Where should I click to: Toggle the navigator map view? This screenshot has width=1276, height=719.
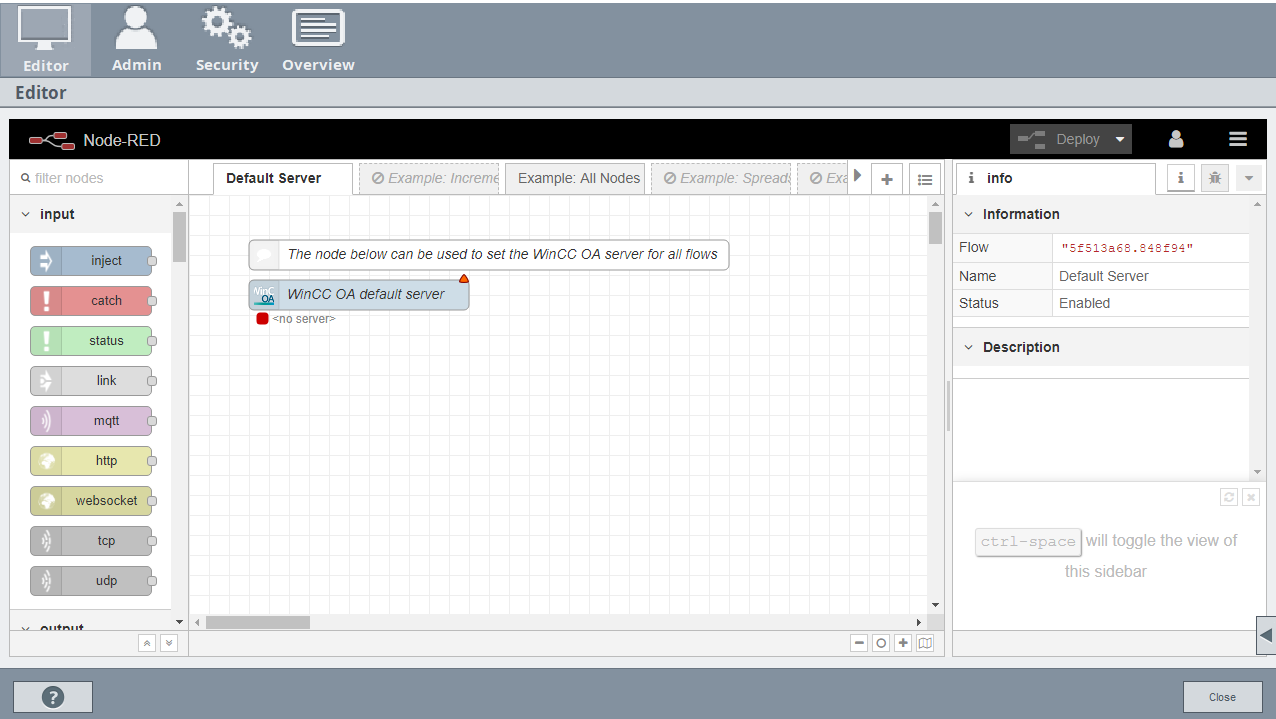pos(925,643)
